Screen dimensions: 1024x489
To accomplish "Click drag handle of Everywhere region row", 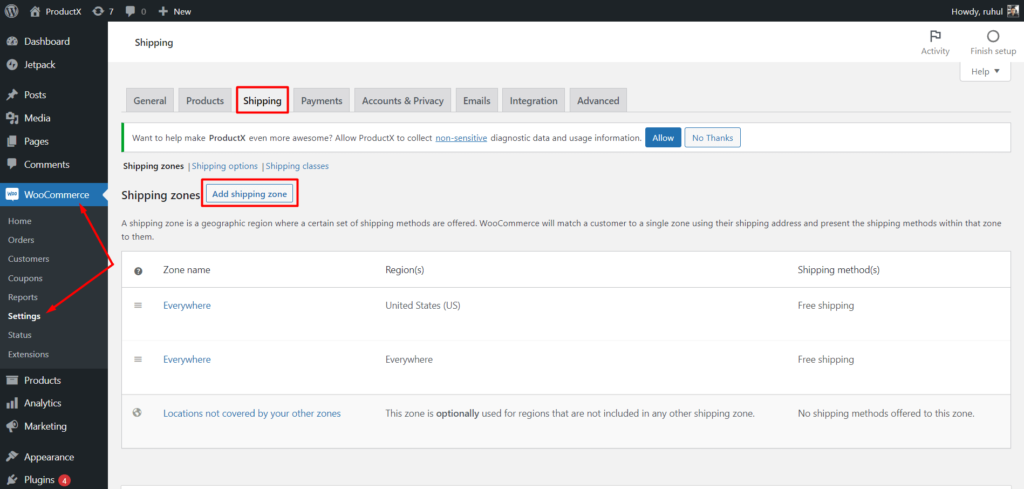I will 138,360.
